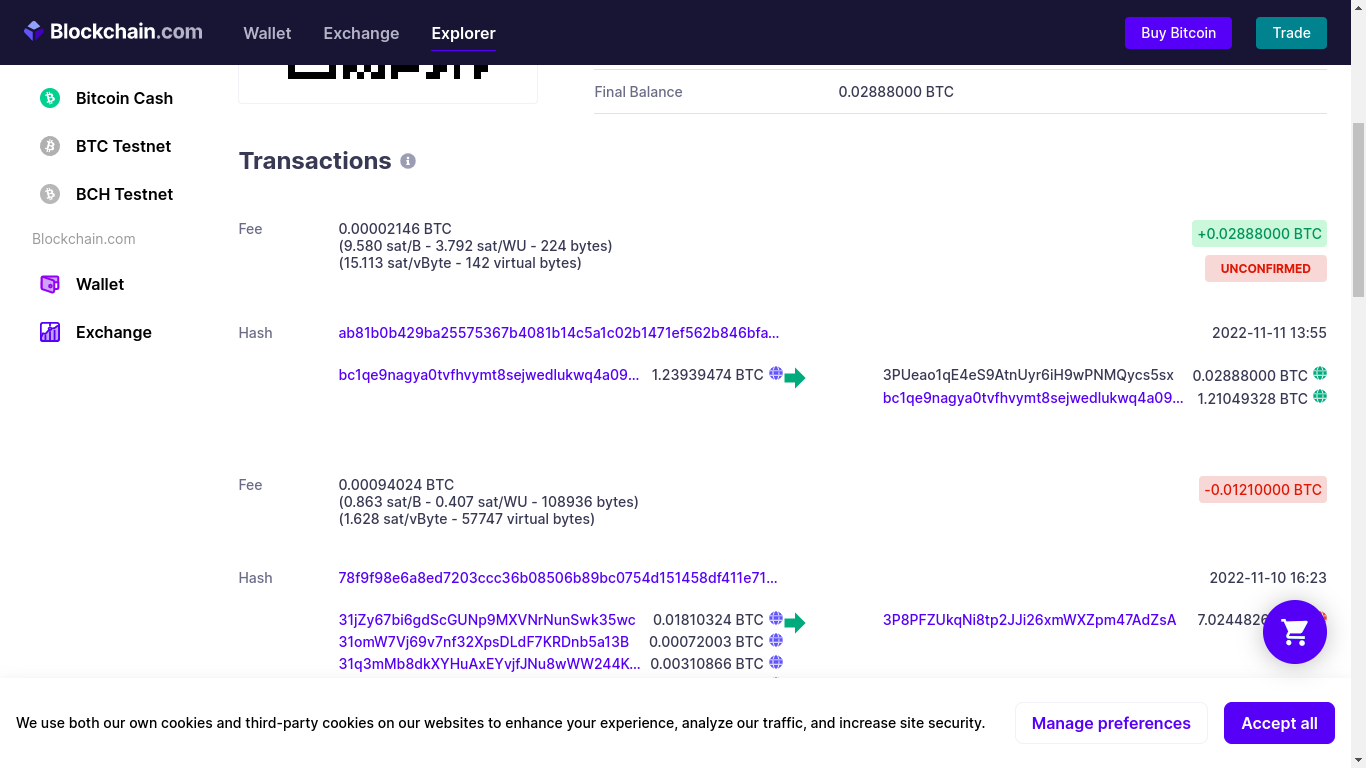Screen dimensions: 1366x768
Task: Click the Trade button in header
Action: (1290, 33)
